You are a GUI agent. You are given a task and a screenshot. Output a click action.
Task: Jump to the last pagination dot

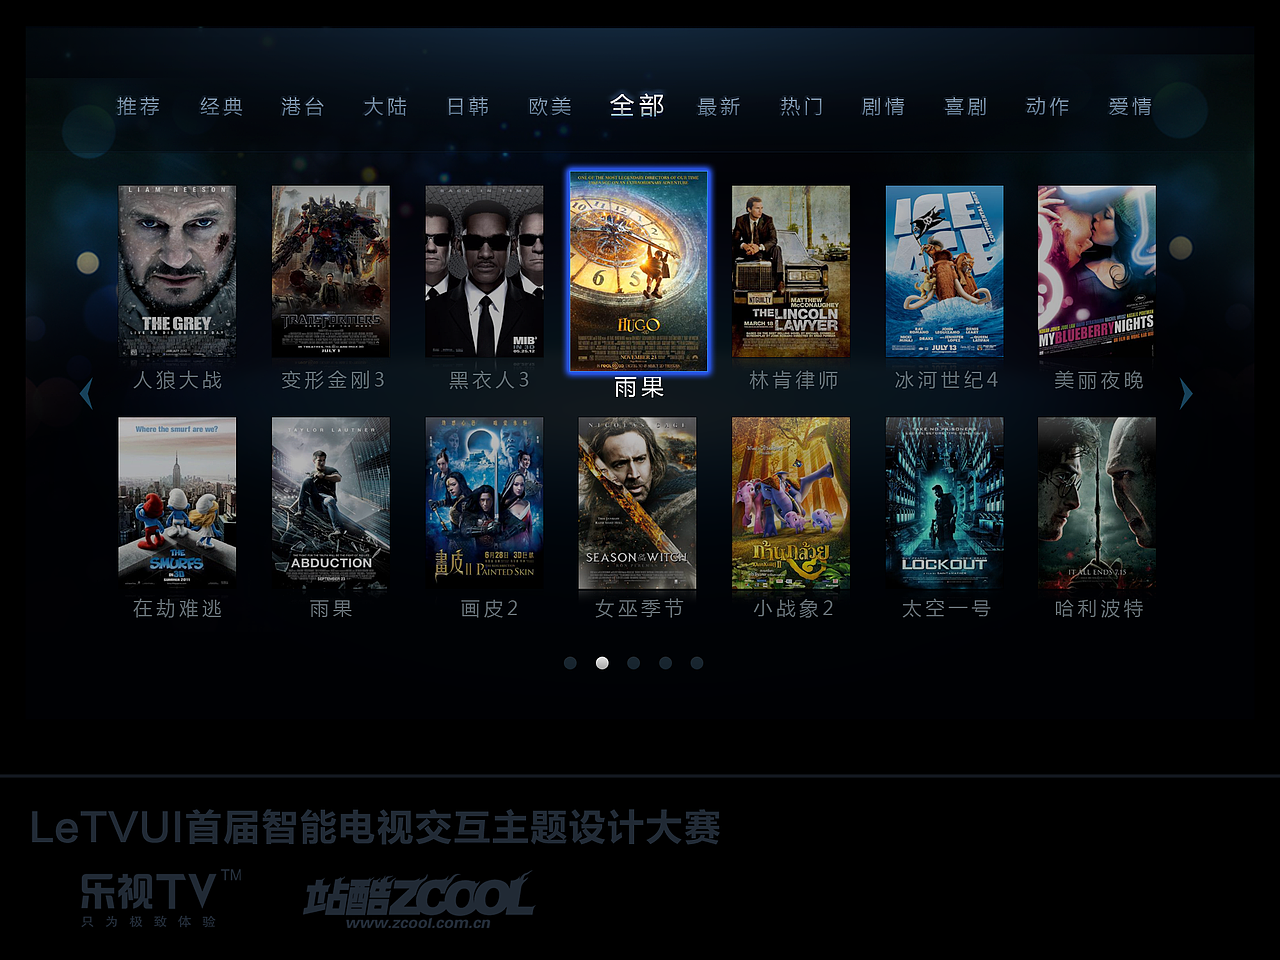coord(697,663)
